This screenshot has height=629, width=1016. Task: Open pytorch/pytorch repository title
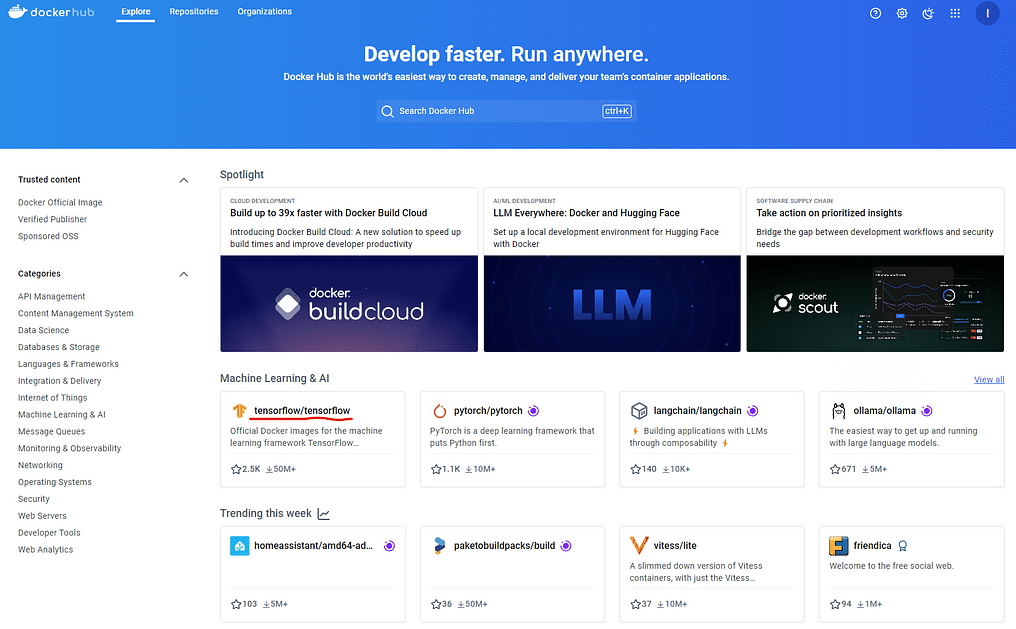pyautogui.click(x=488, y=411)
